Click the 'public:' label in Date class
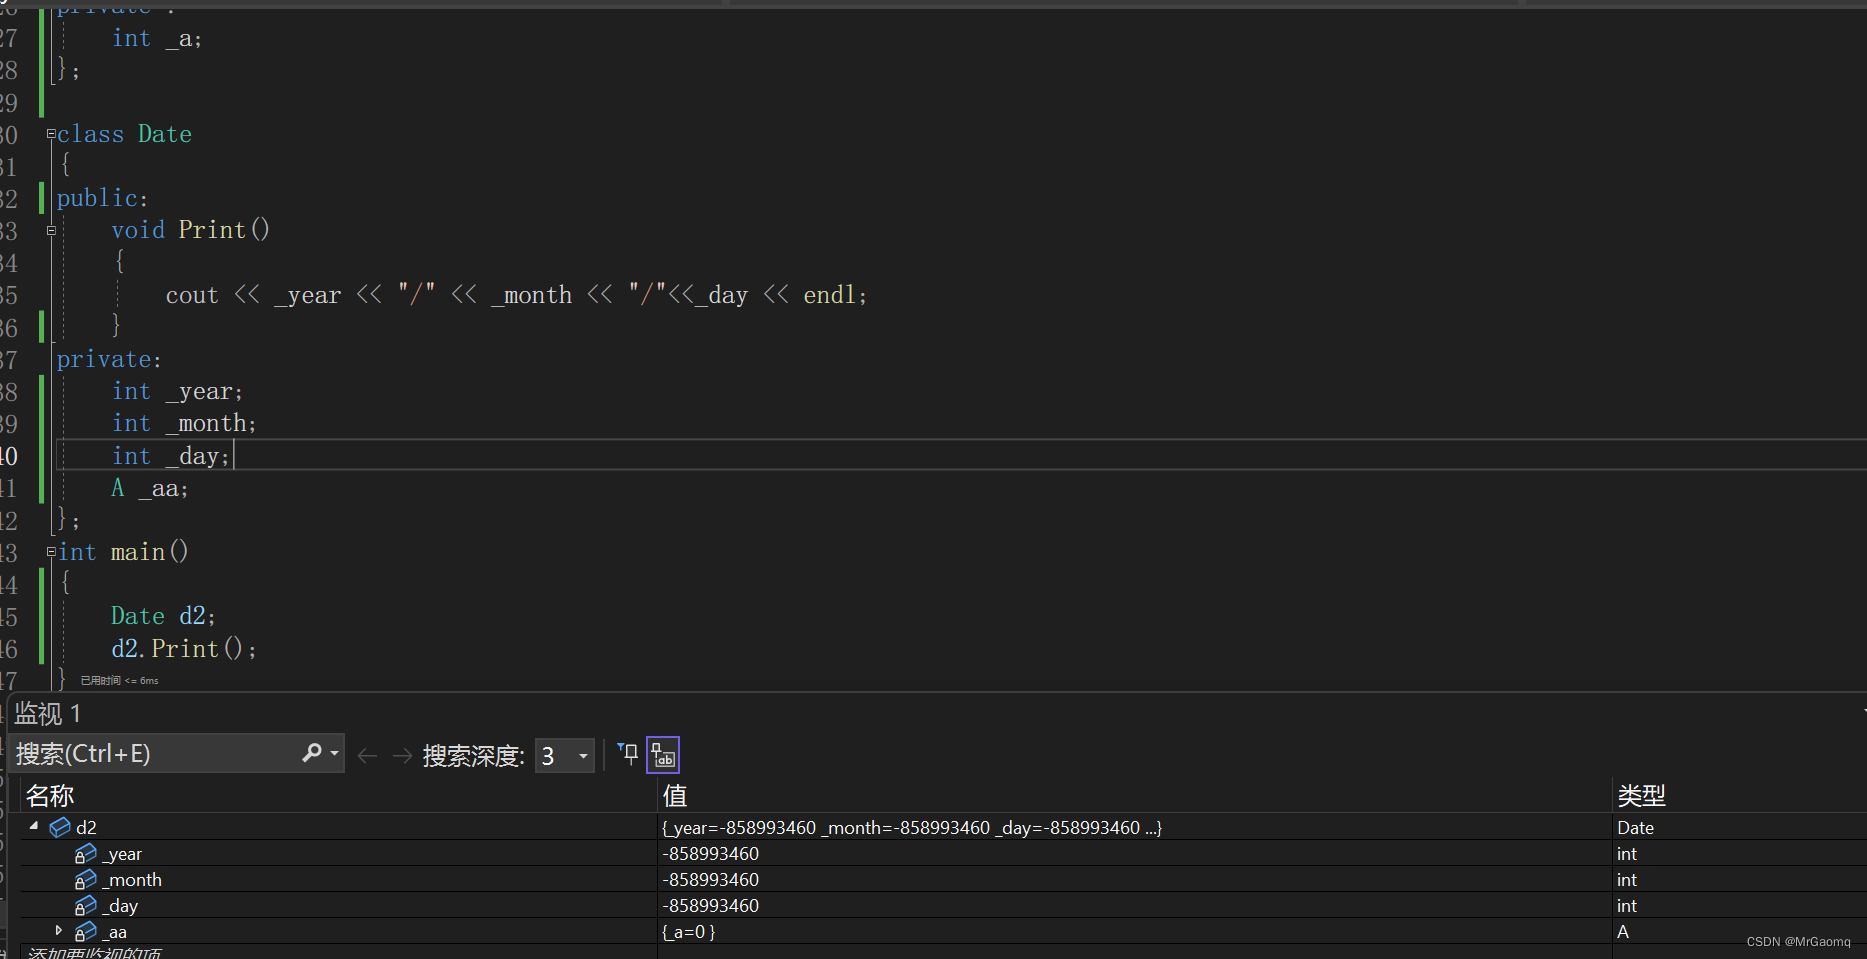 pos(102,198)
